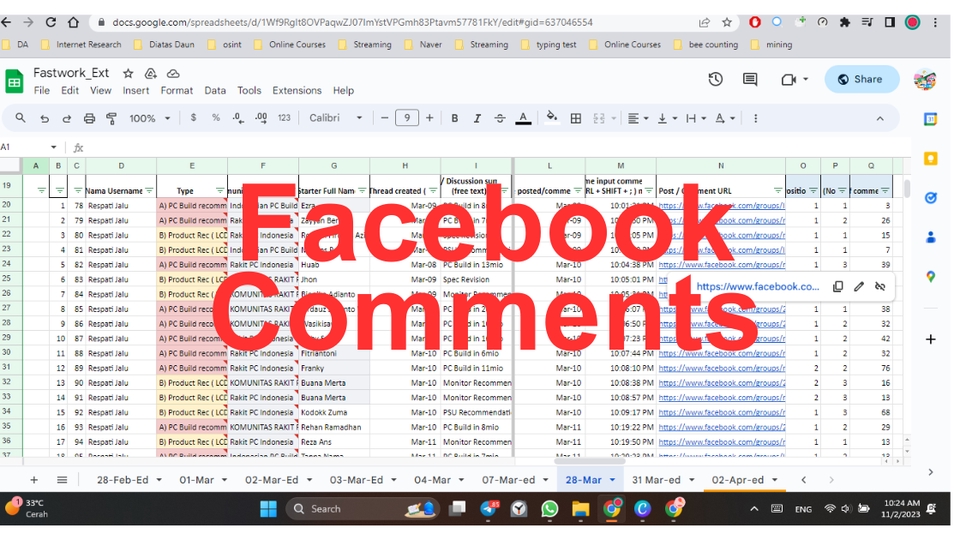Screen dimensions: 960x540
Task: Open the text color picker
Action: [523, 118]
